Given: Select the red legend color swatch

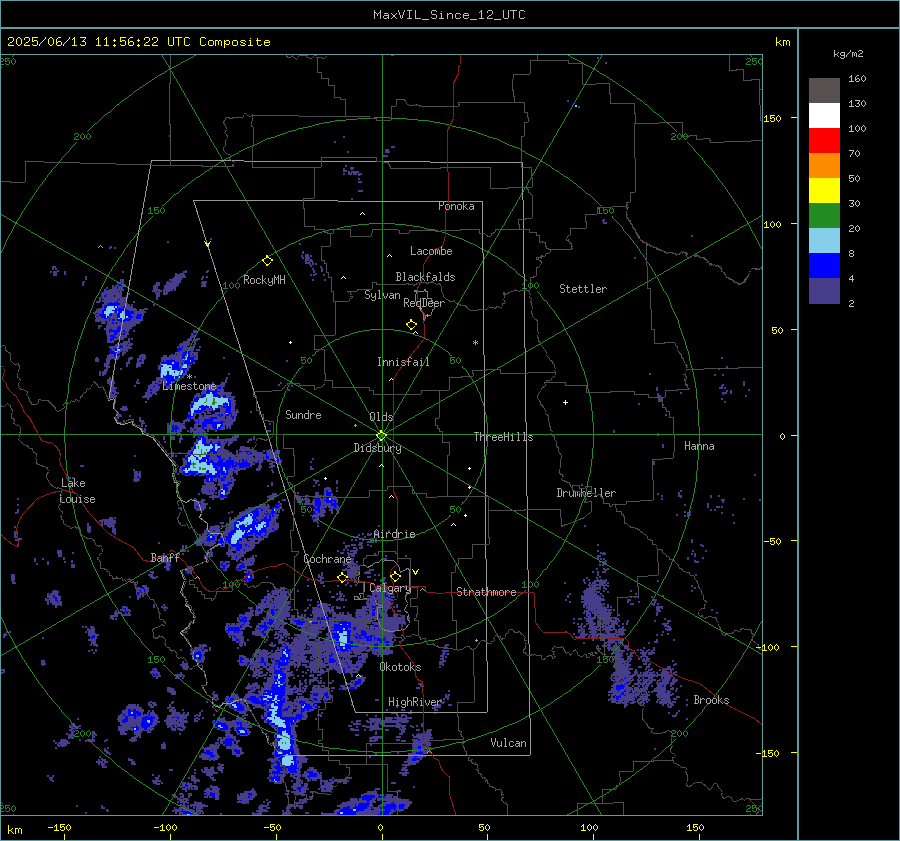Looking at the screenshot, I should pos(824,141).
